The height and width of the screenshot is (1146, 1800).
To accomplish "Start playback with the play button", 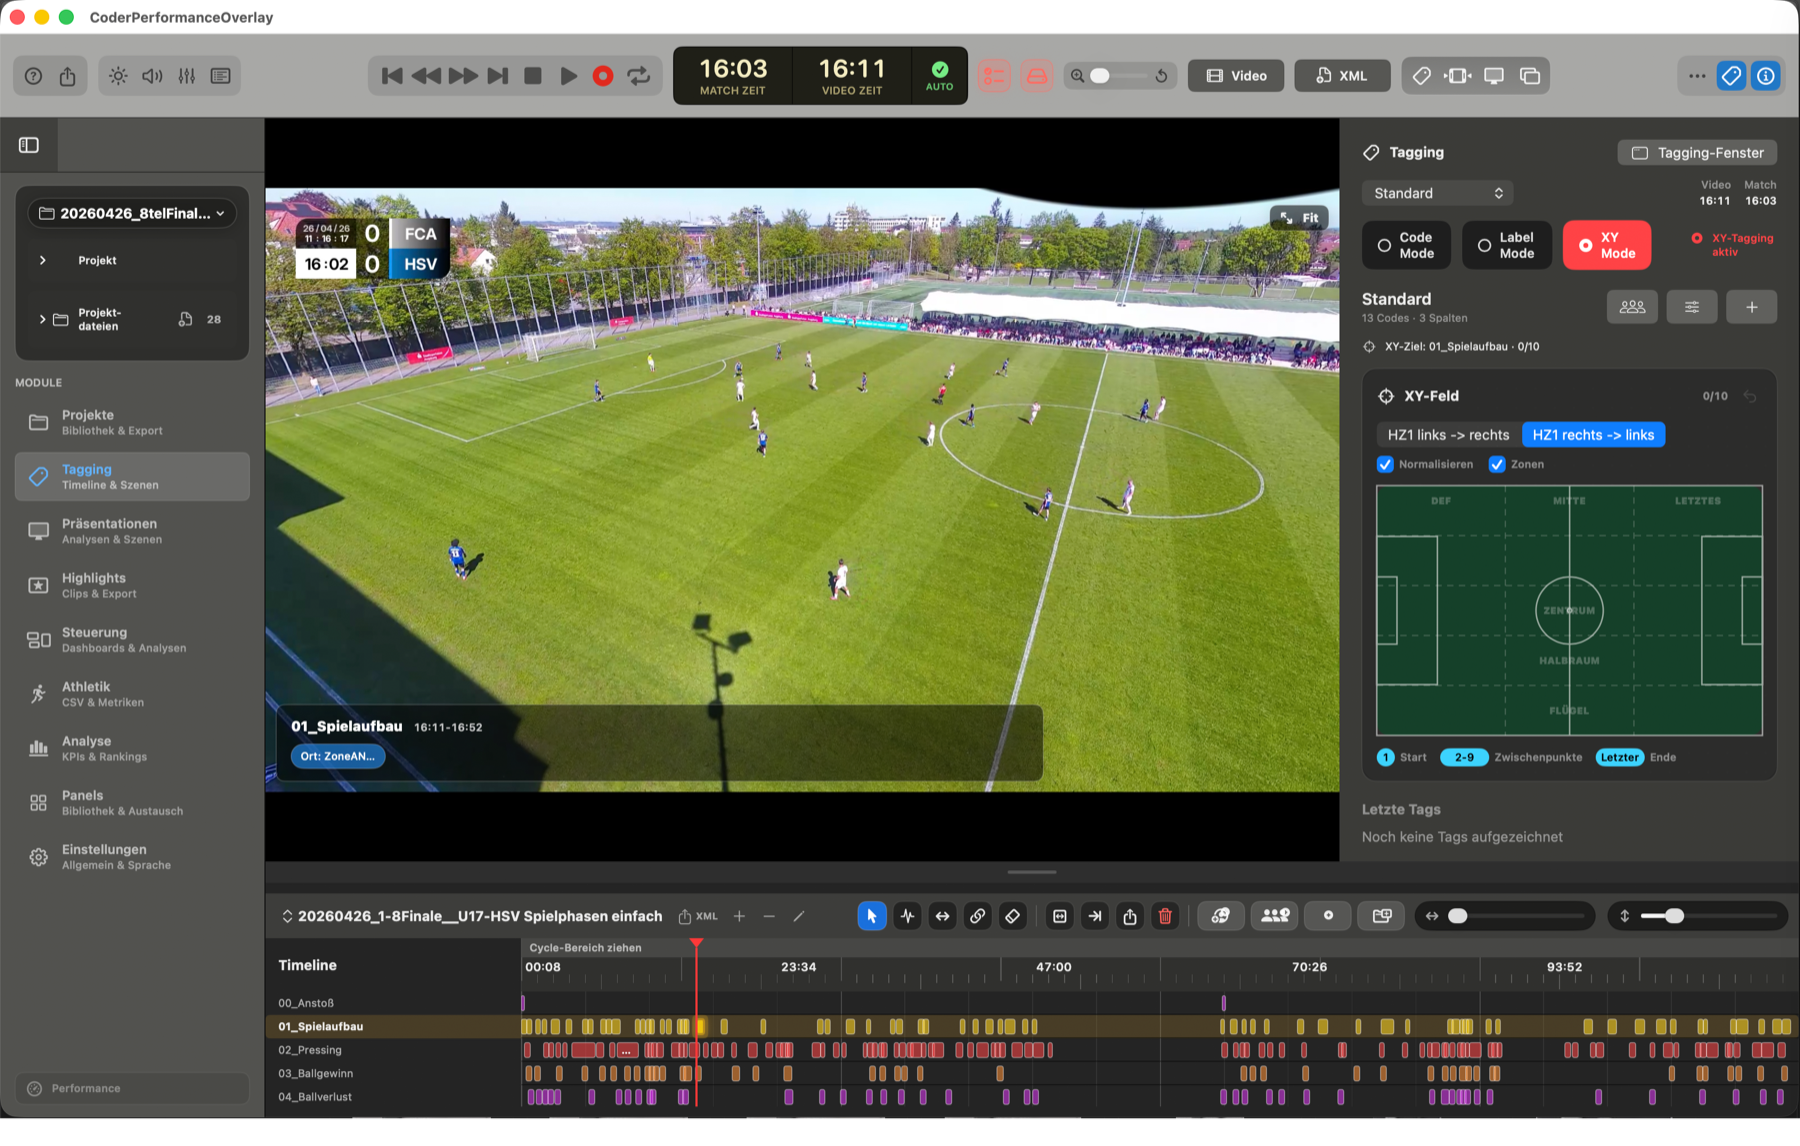I will (x=568, y=76).
